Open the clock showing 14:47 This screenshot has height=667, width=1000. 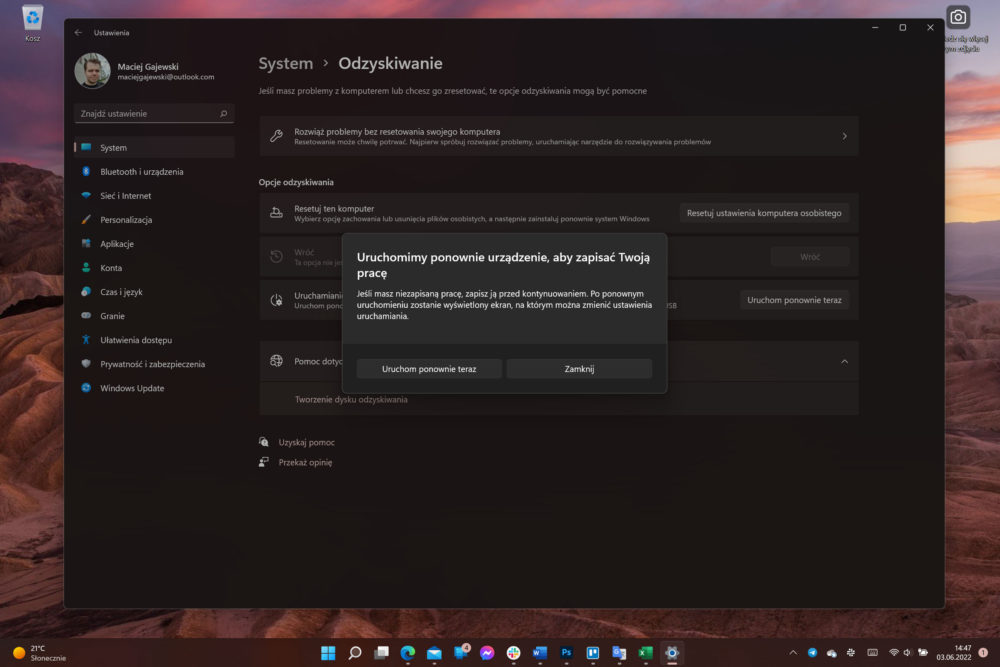pos(953,653)
